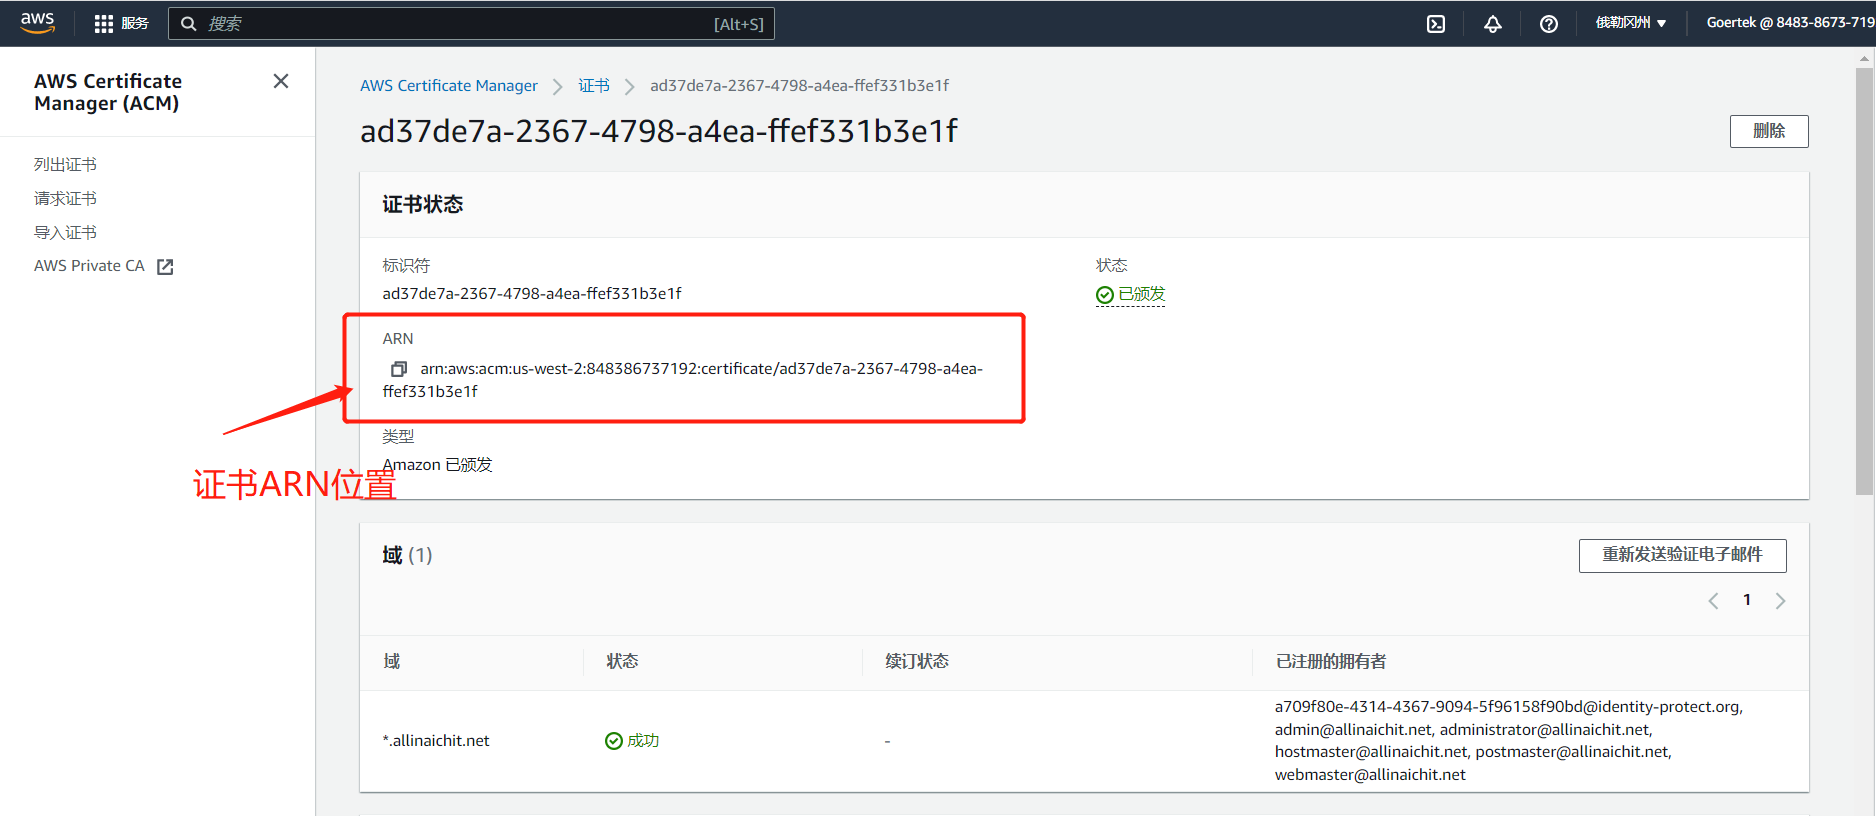Expand the Oregon region dropdown
The height and width of the screenshot is (816, 1876).
click(x=1630, y=23)
